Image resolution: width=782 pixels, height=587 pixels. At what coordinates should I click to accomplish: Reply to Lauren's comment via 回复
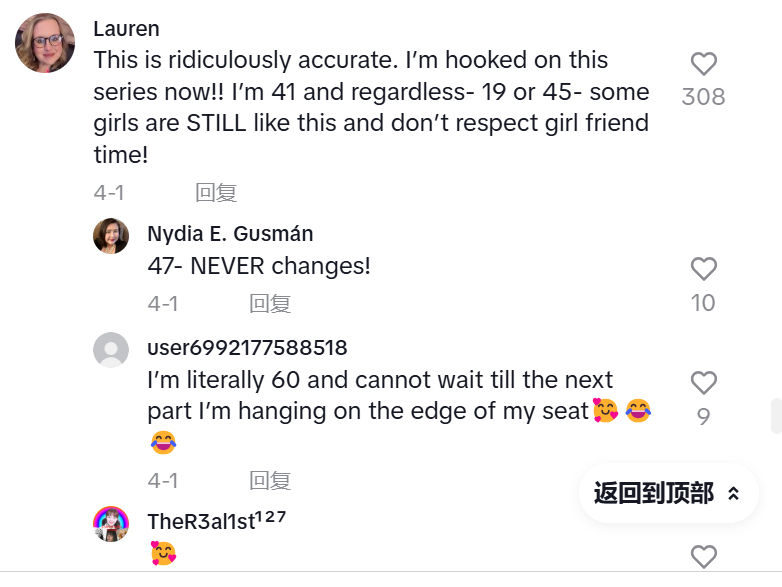point(216,193)
